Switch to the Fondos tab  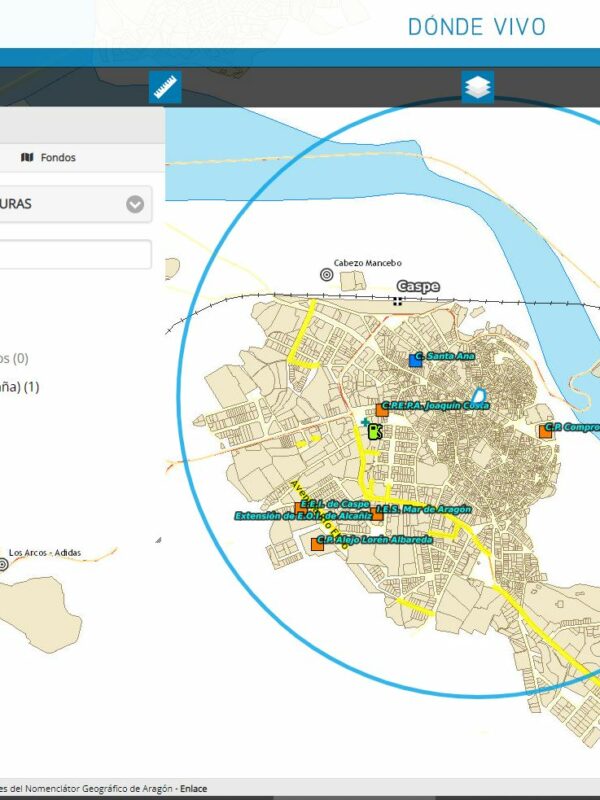[48, 157]
